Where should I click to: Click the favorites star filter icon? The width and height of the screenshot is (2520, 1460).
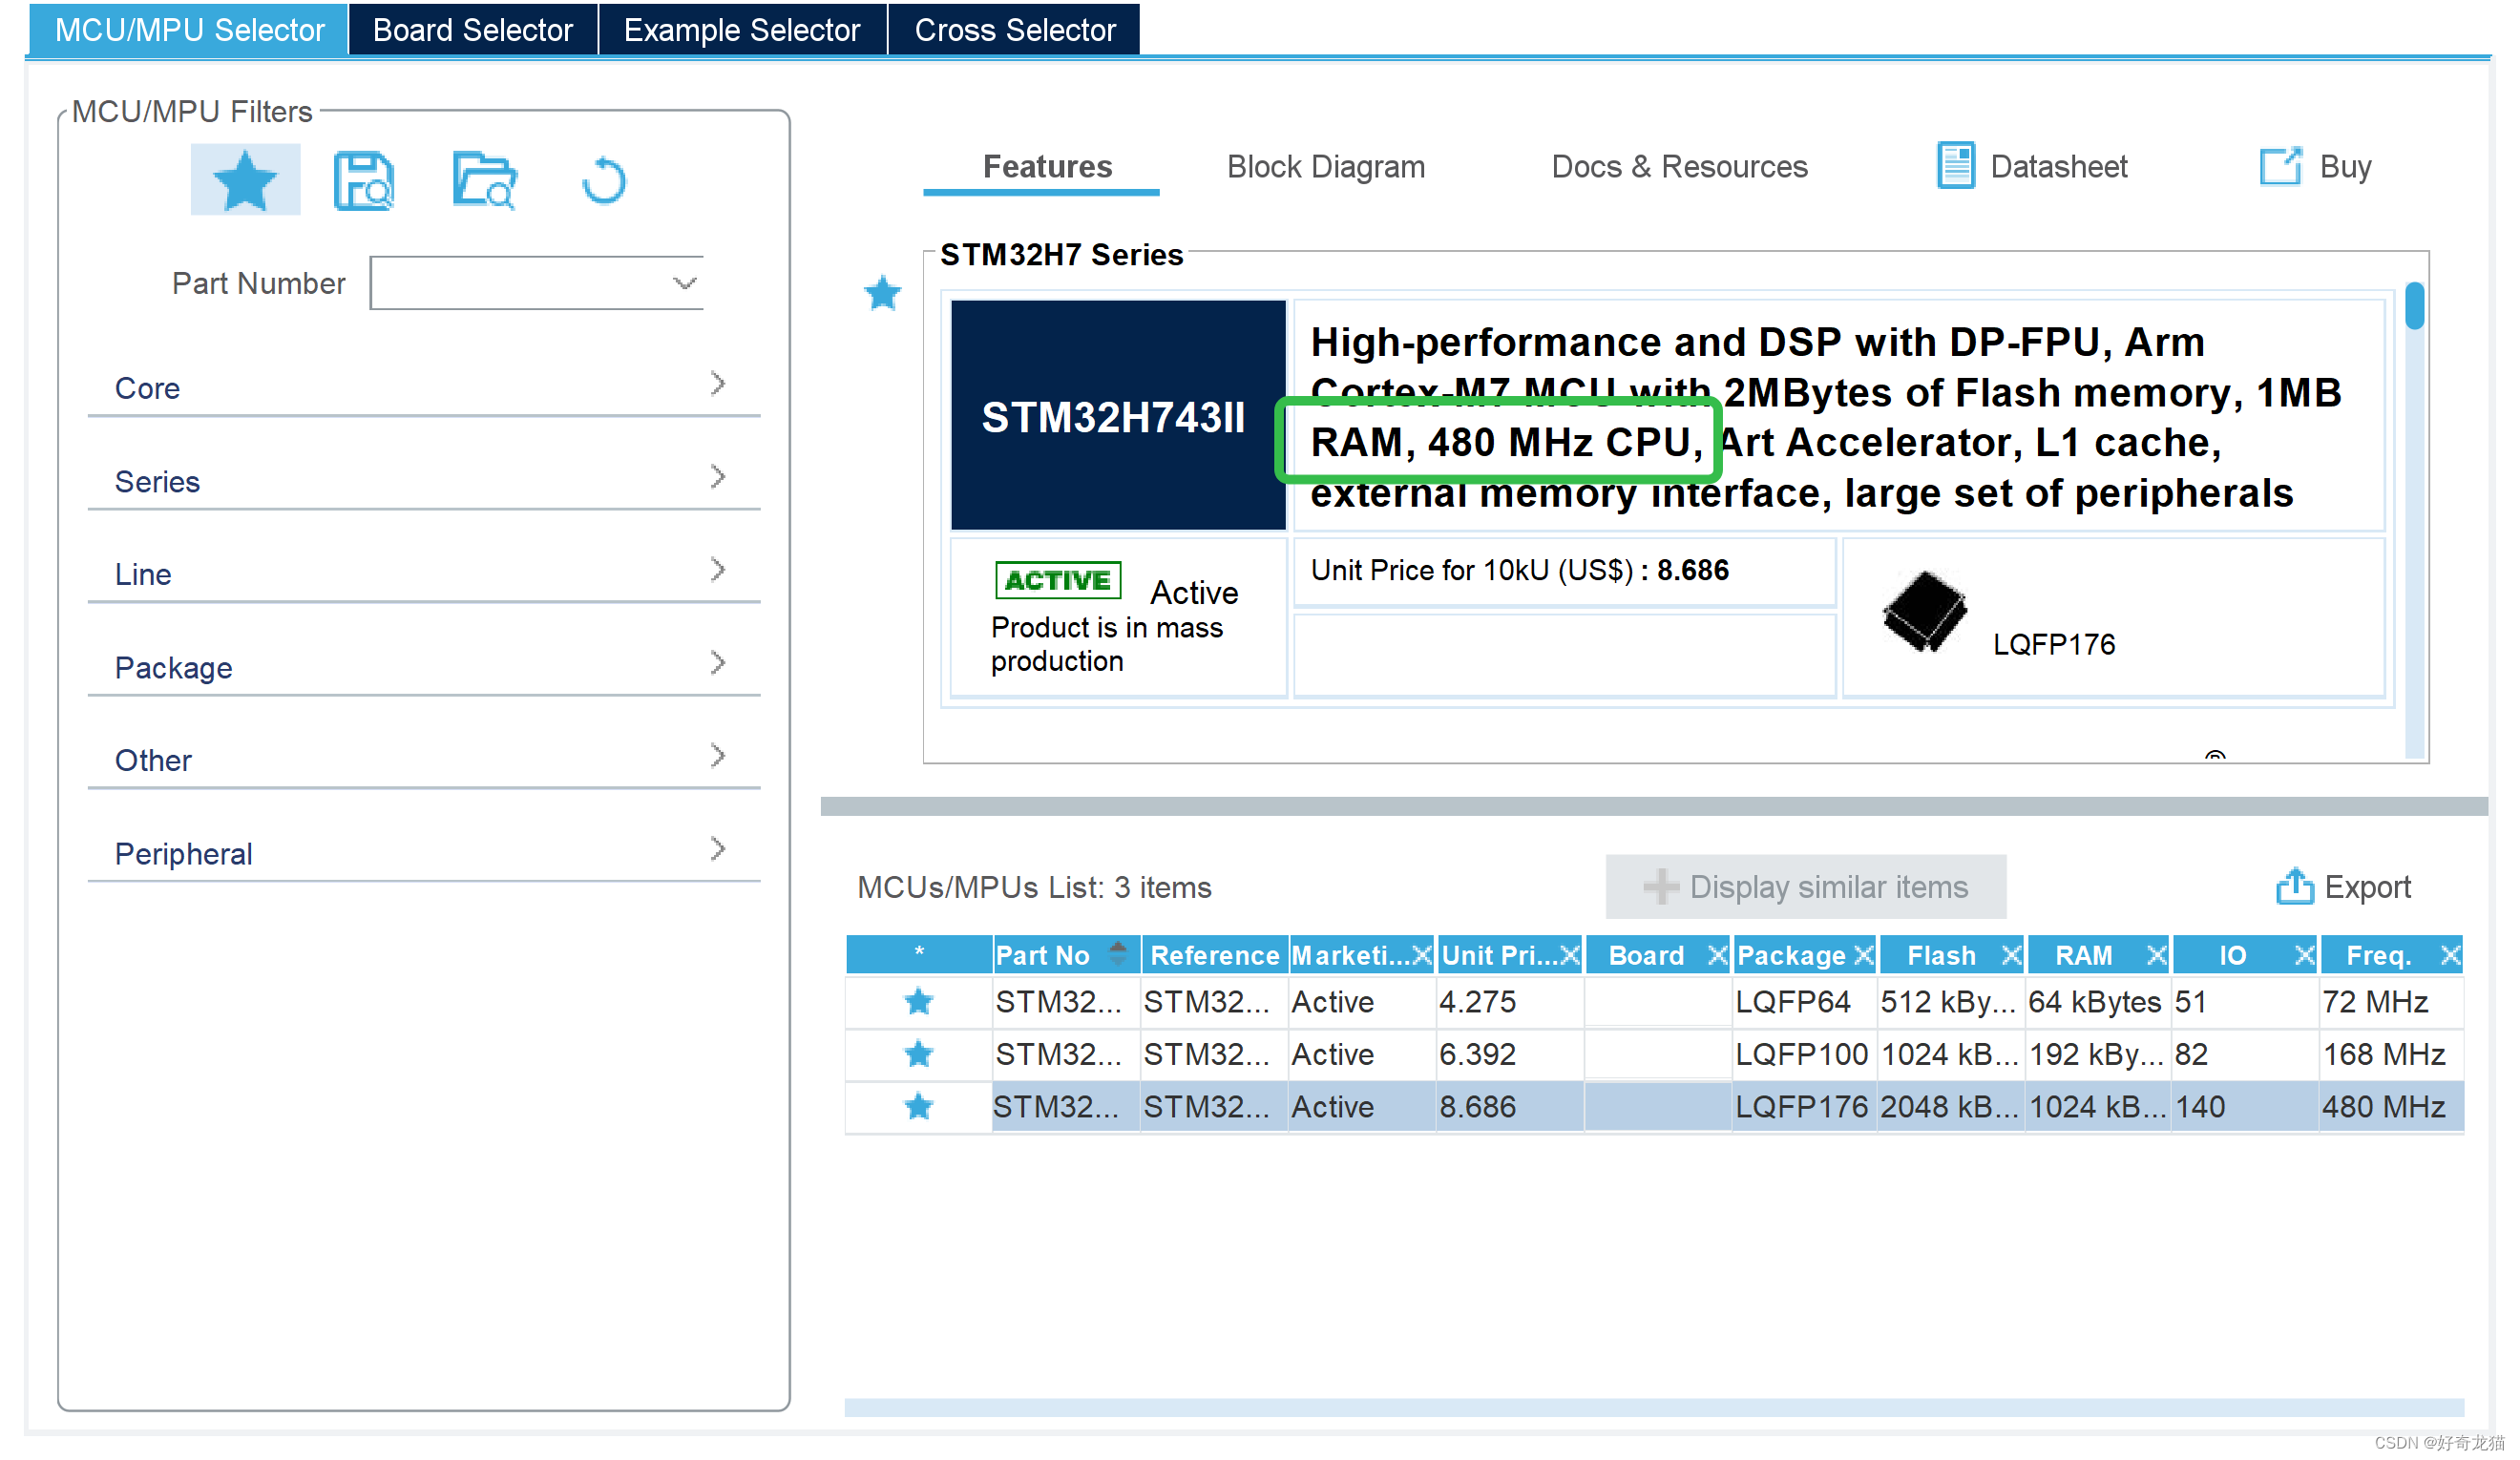click(245, 180)
